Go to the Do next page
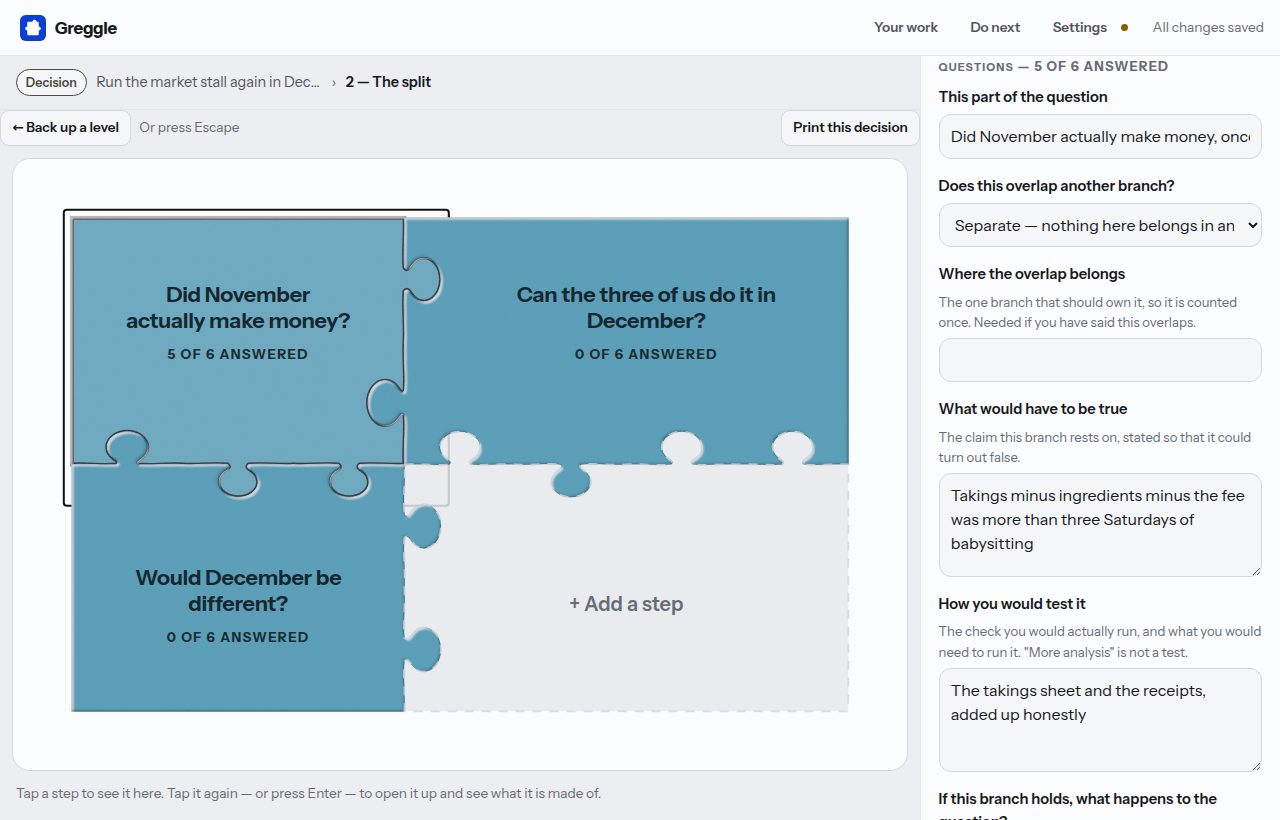 coord(995,28)
